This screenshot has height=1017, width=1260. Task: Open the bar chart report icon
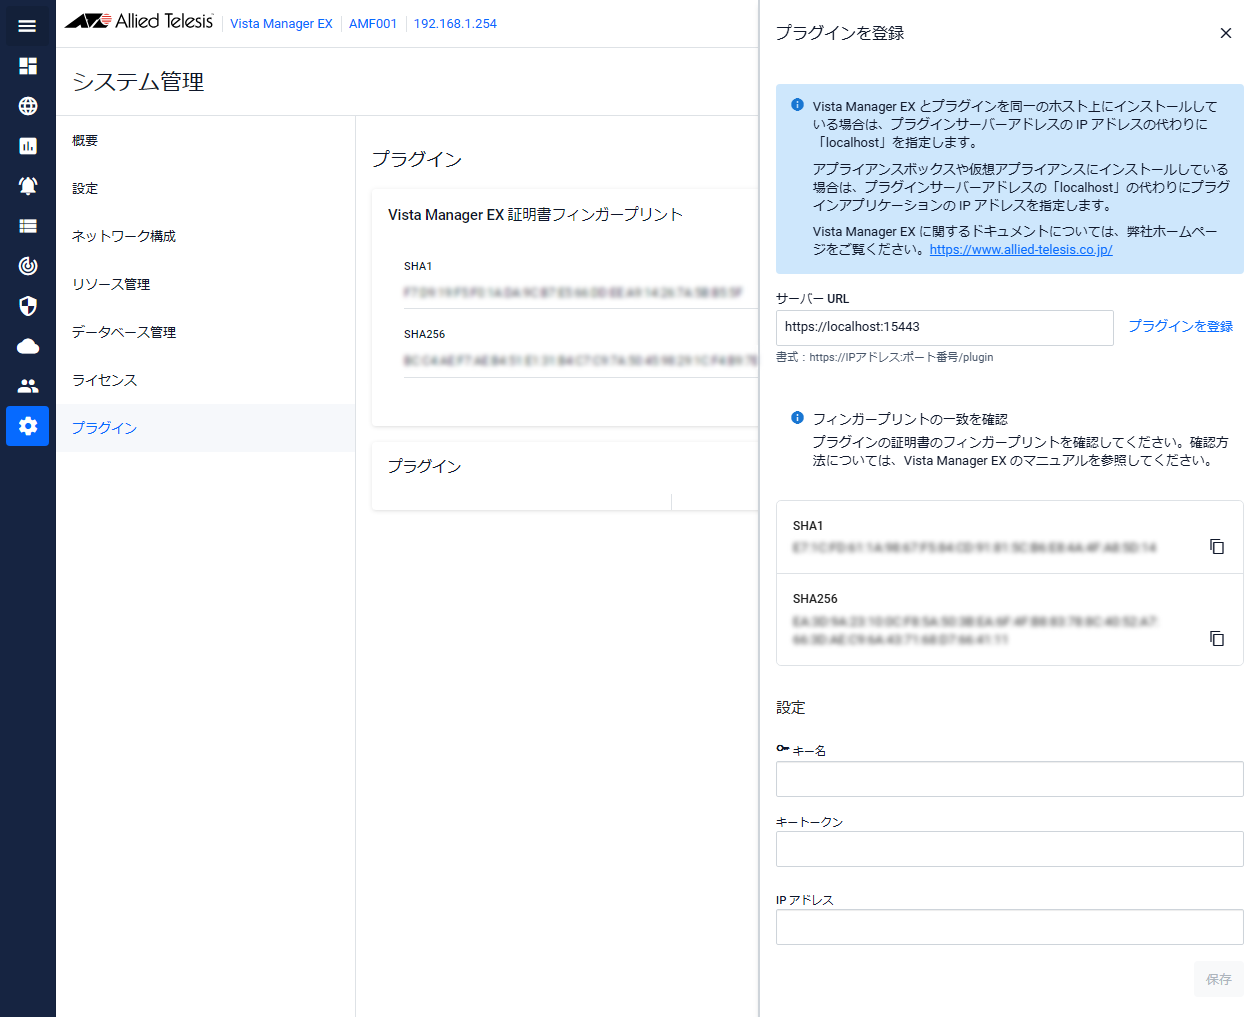27,146
